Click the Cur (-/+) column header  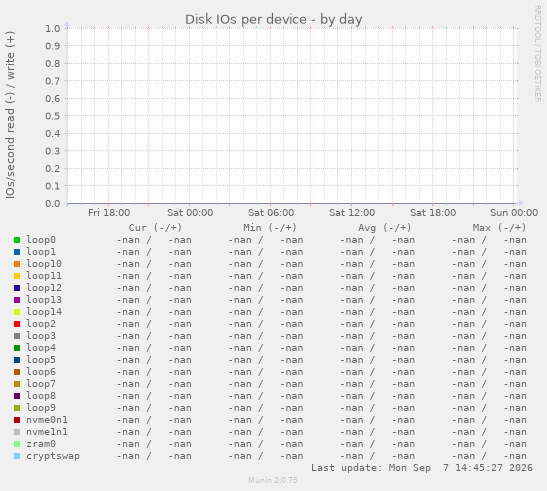tap(156, 228)
